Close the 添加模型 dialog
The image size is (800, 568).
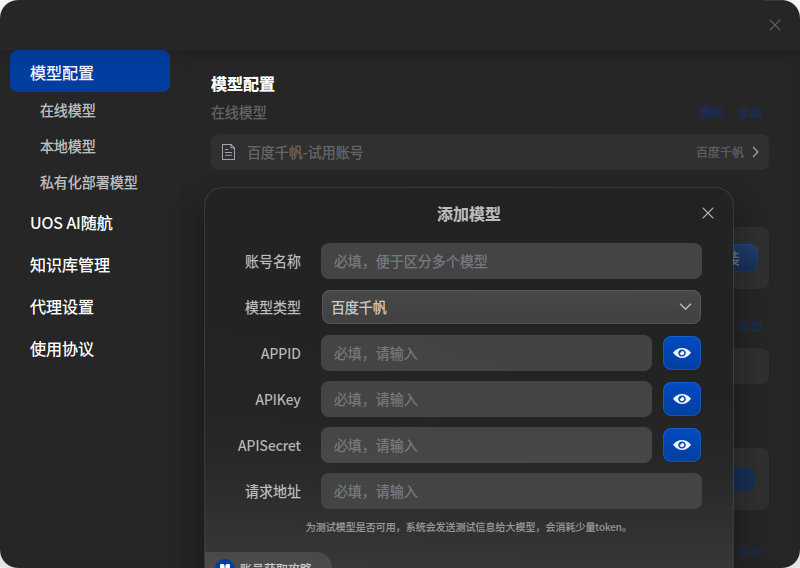point(708,213)
